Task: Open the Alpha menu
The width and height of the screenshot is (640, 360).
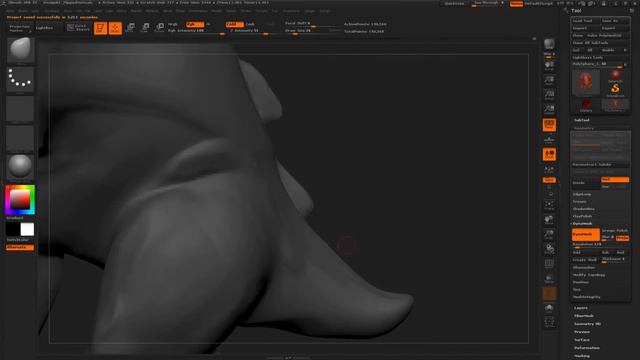Action: 10,11
